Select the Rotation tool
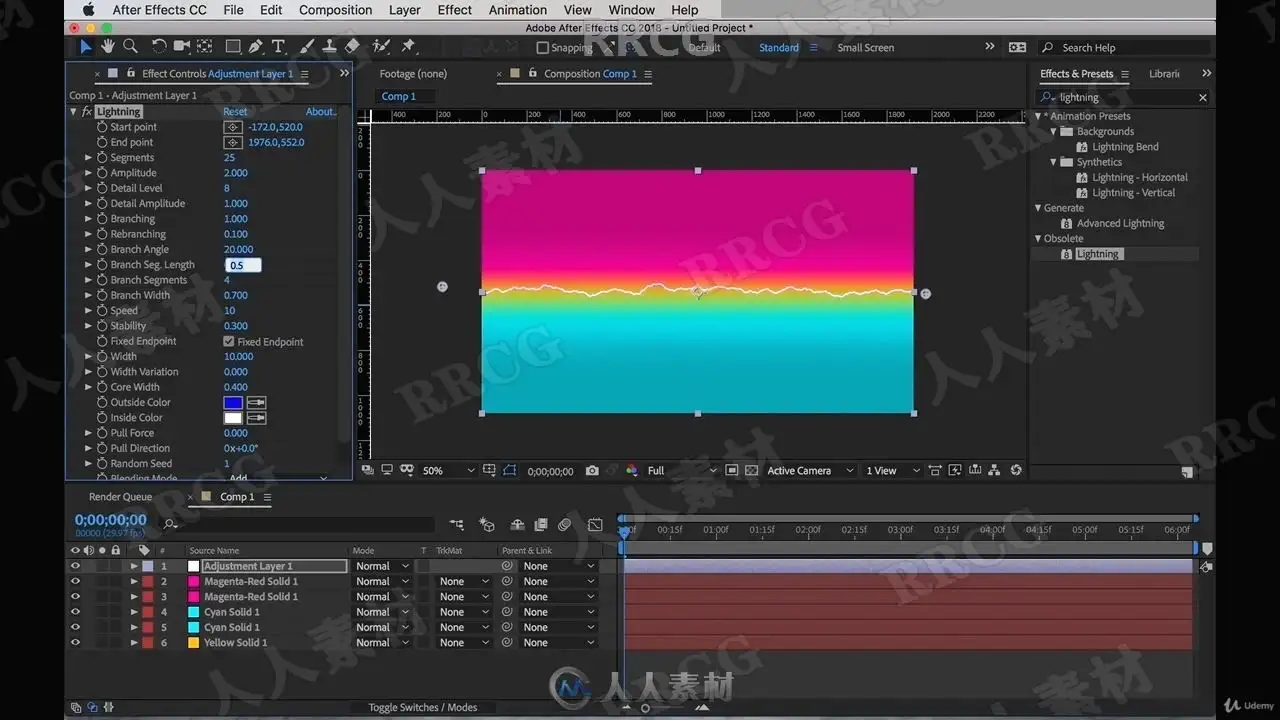Screen dimensions: 1280x720 coord(159,46)
